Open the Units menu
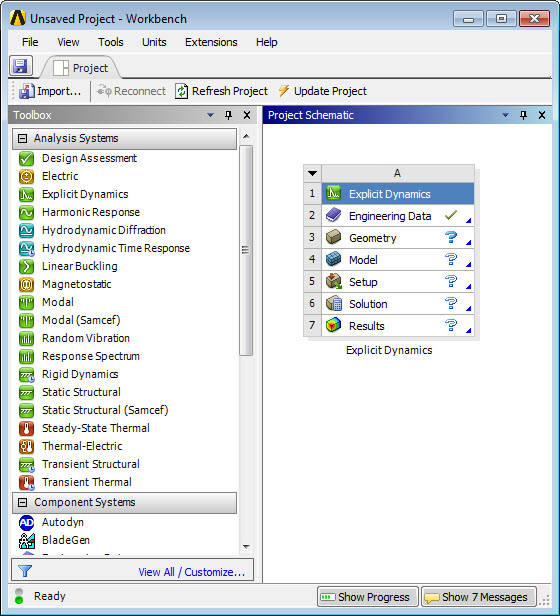The height and width of the screenshot is (616, 560). 154,42
